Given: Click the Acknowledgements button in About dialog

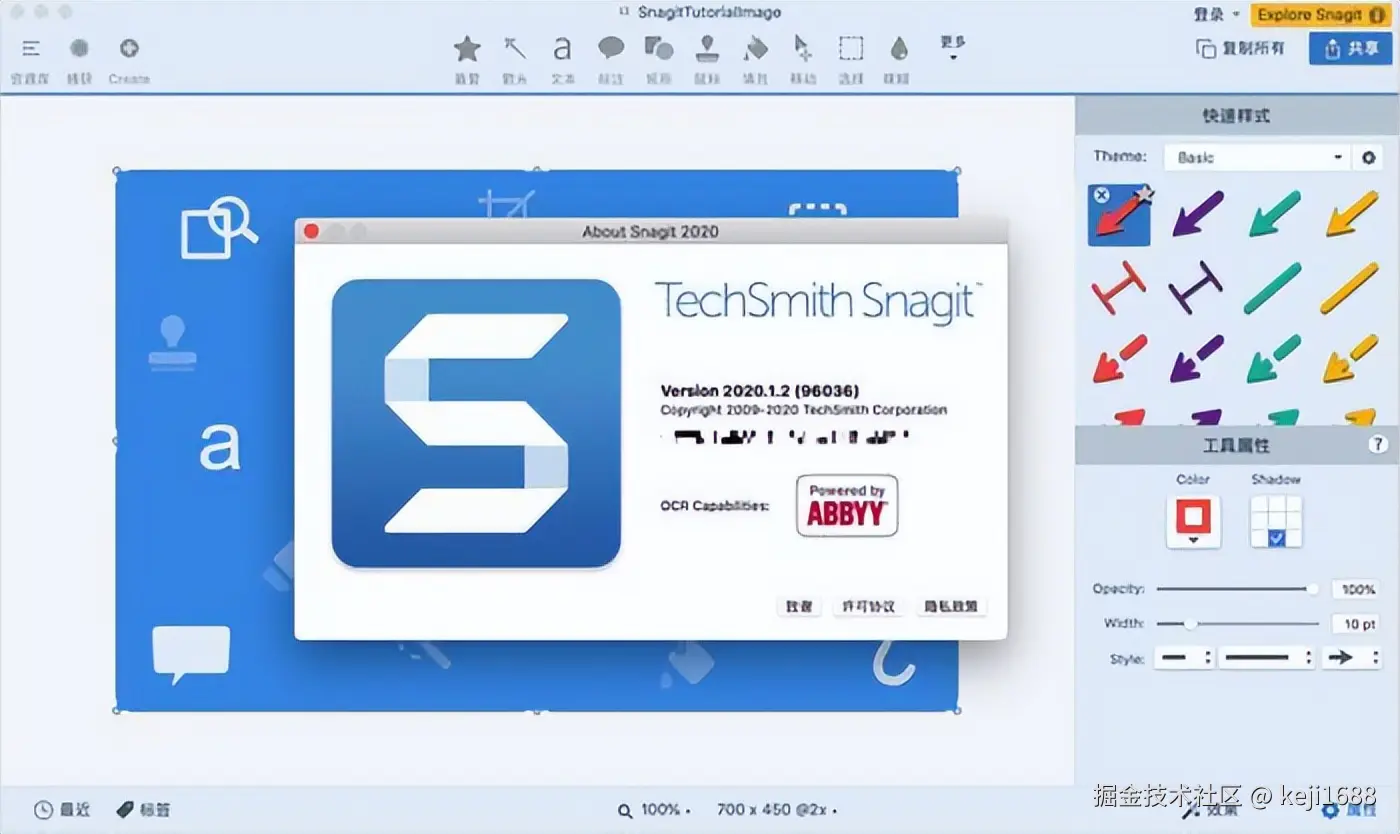Looking at the screenshot, I should pos(799,606).
